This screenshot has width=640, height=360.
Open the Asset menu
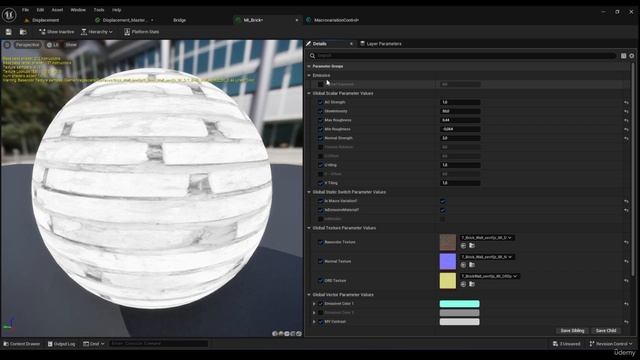click(57, 10)
